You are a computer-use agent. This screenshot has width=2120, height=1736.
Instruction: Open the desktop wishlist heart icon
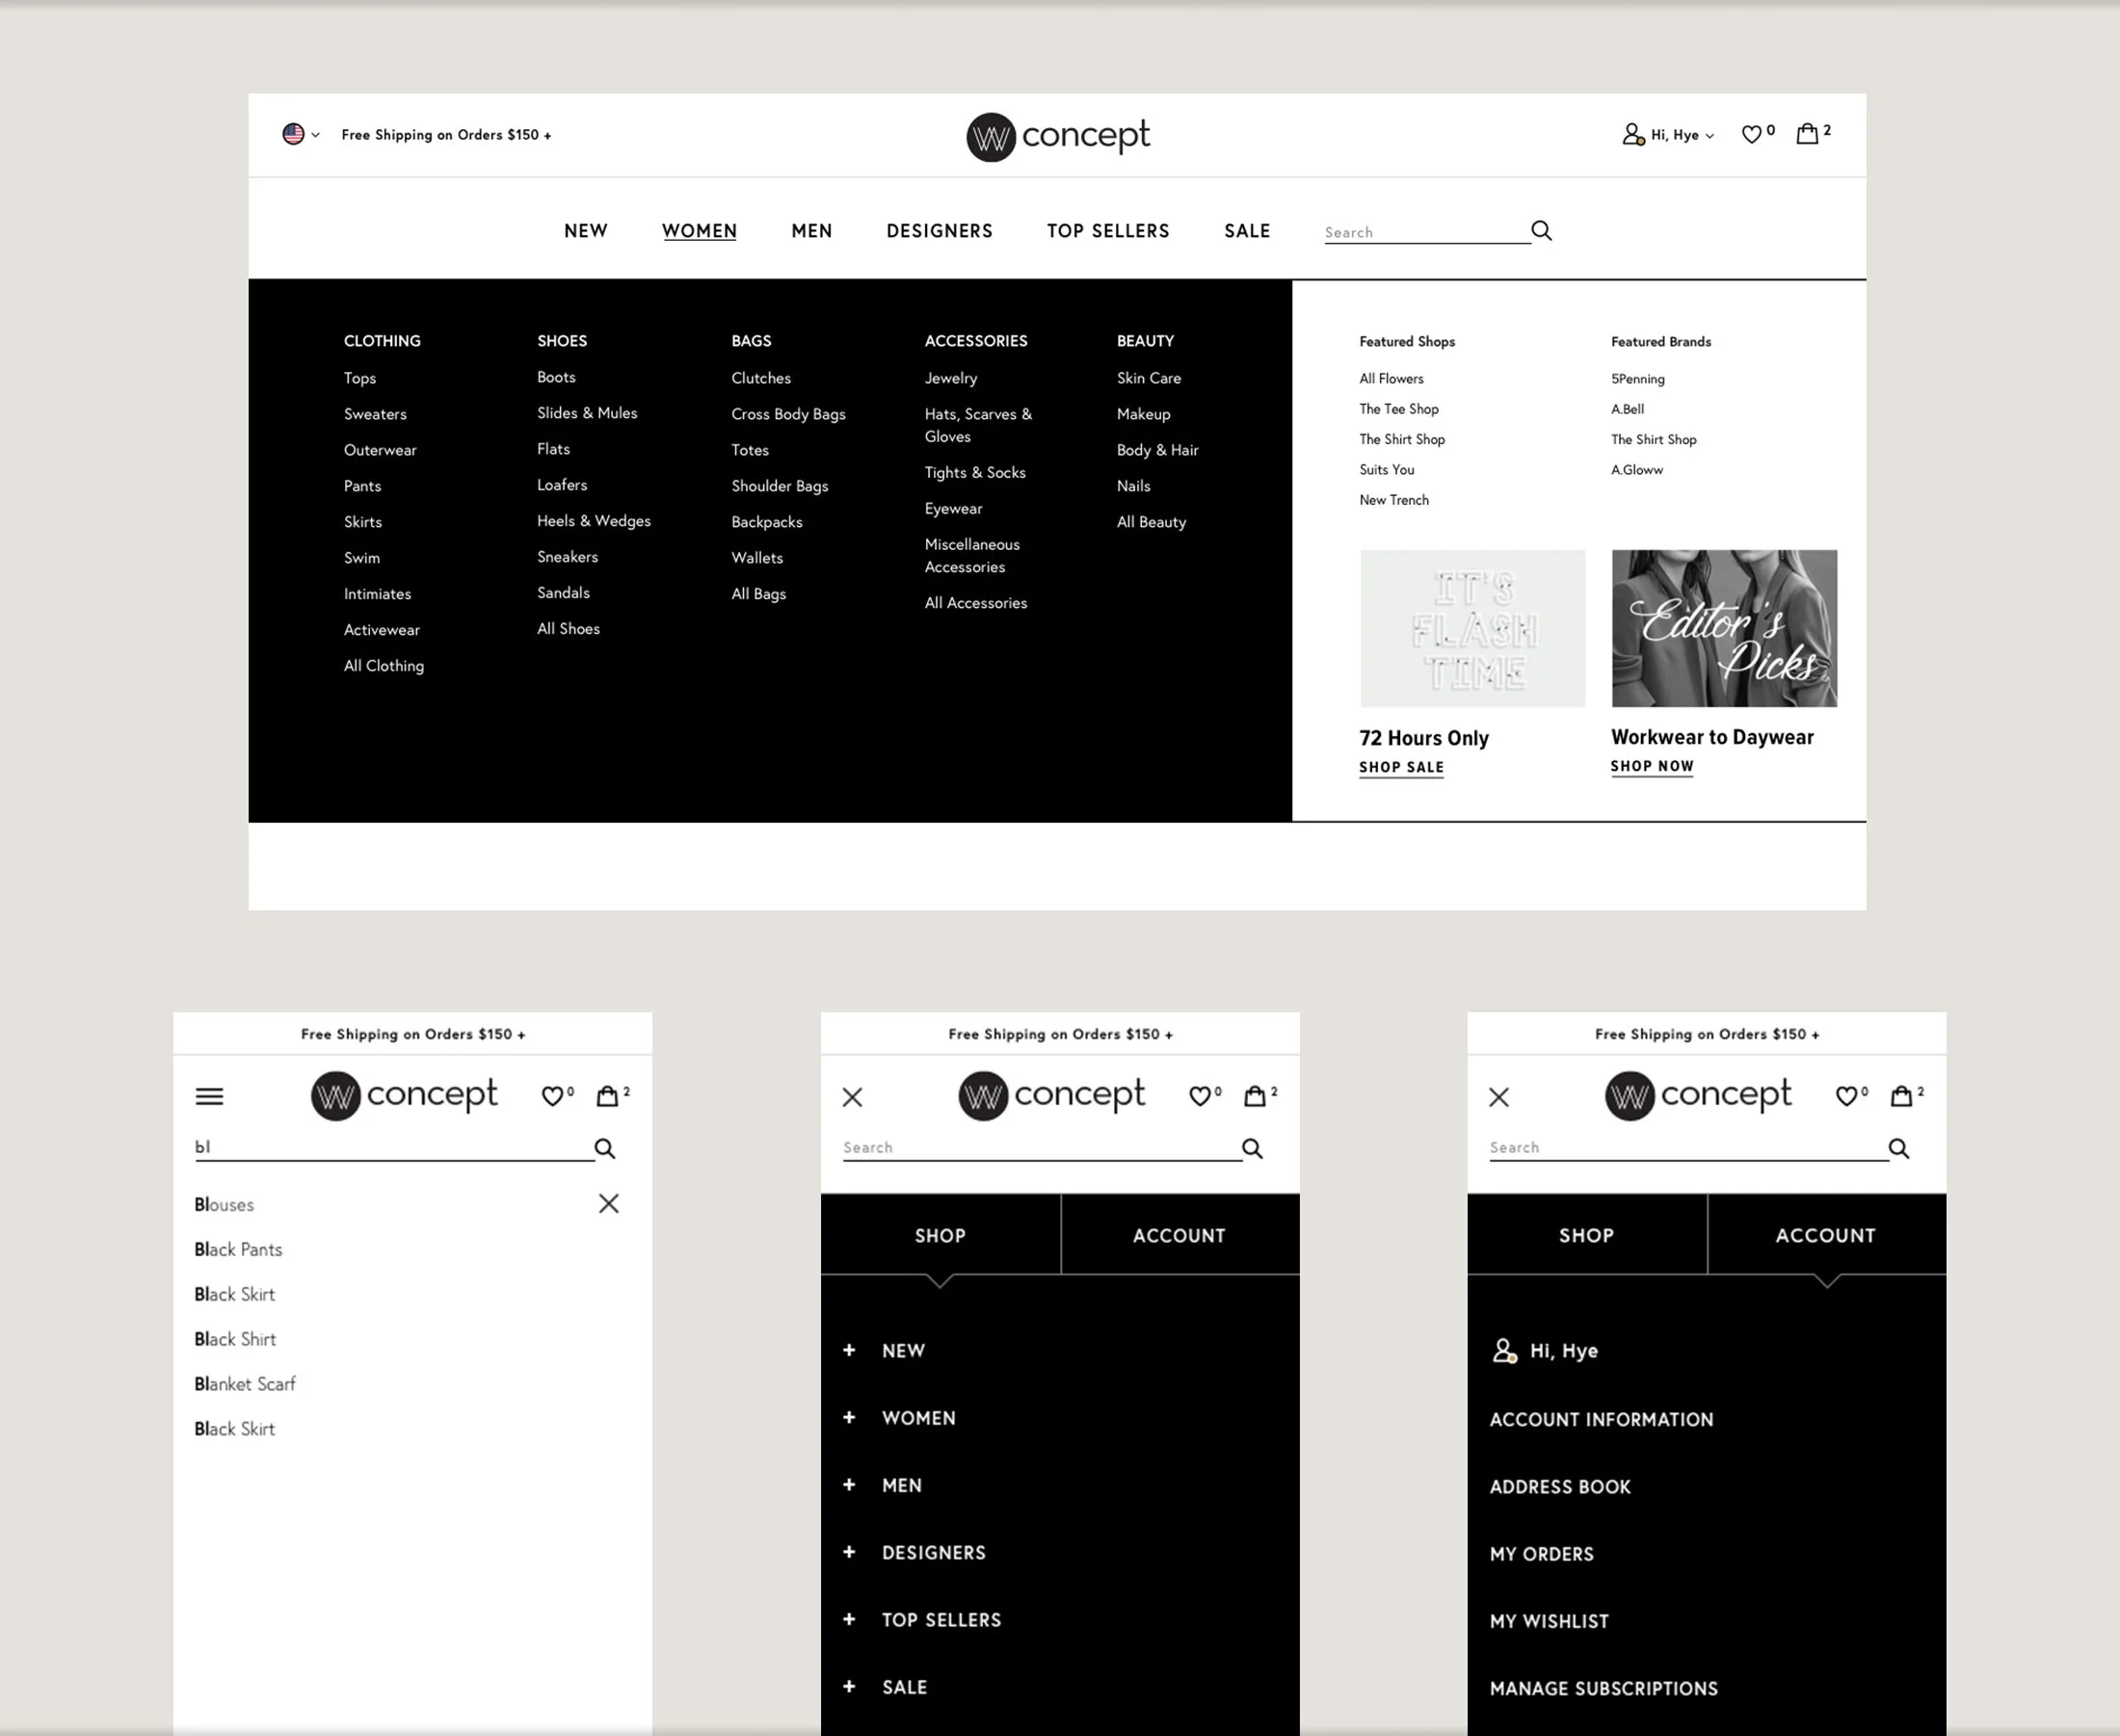[1751, 134]
